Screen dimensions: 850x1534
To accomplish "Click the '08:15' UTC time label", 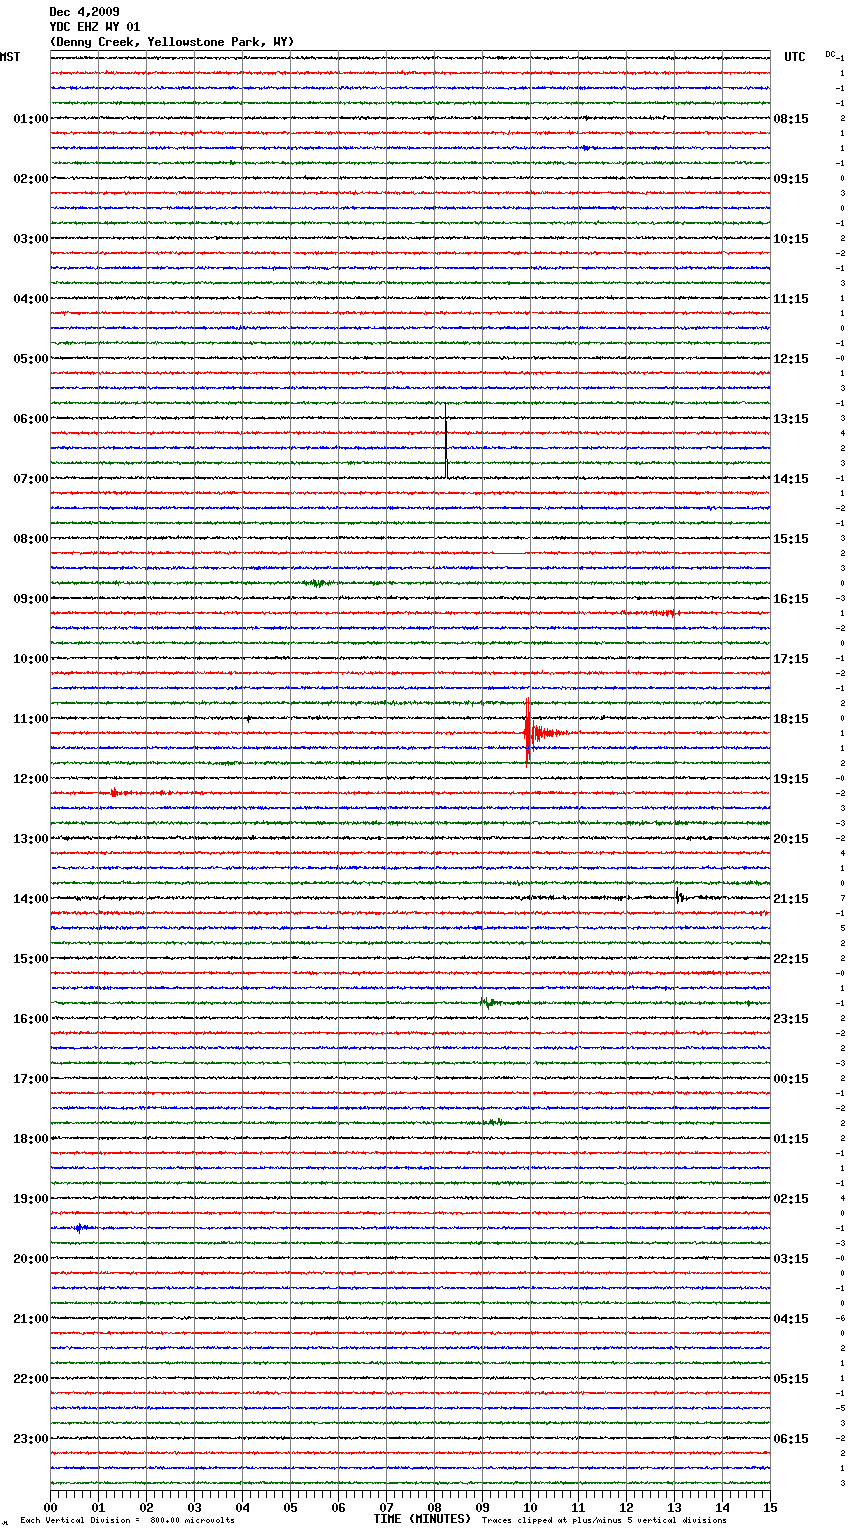I will 791,119.
